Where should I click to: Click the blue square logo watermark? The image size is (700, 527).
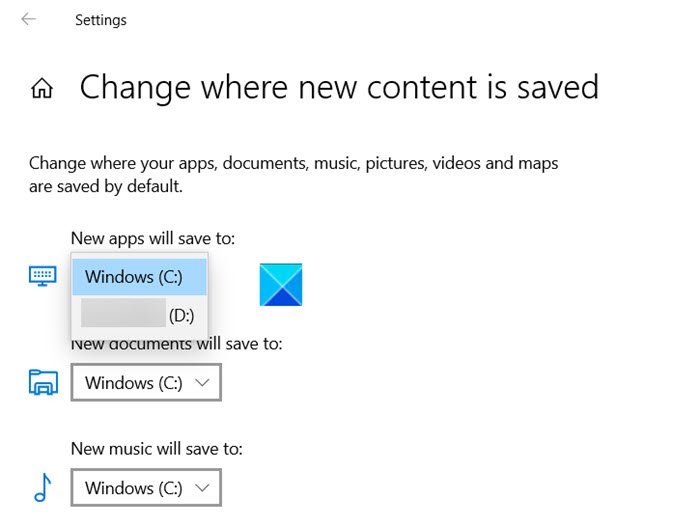[280, 285]
